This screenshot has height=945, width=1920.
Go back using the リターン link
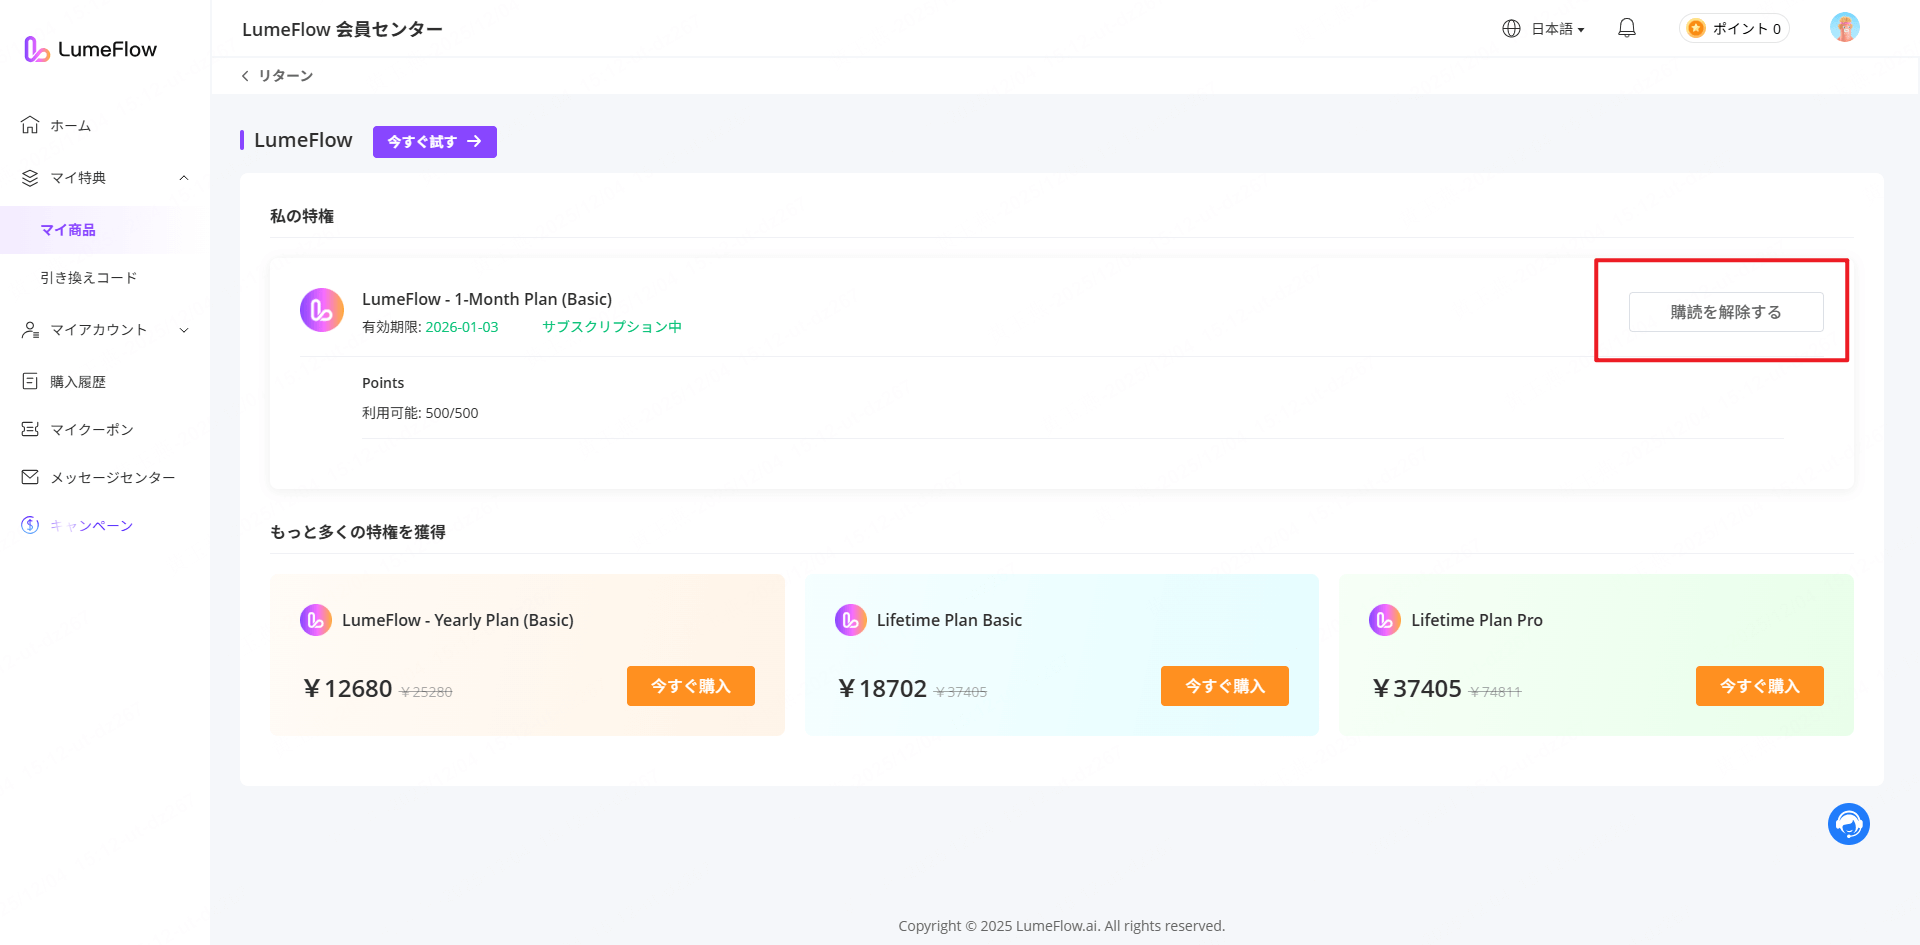coord(278,75)
